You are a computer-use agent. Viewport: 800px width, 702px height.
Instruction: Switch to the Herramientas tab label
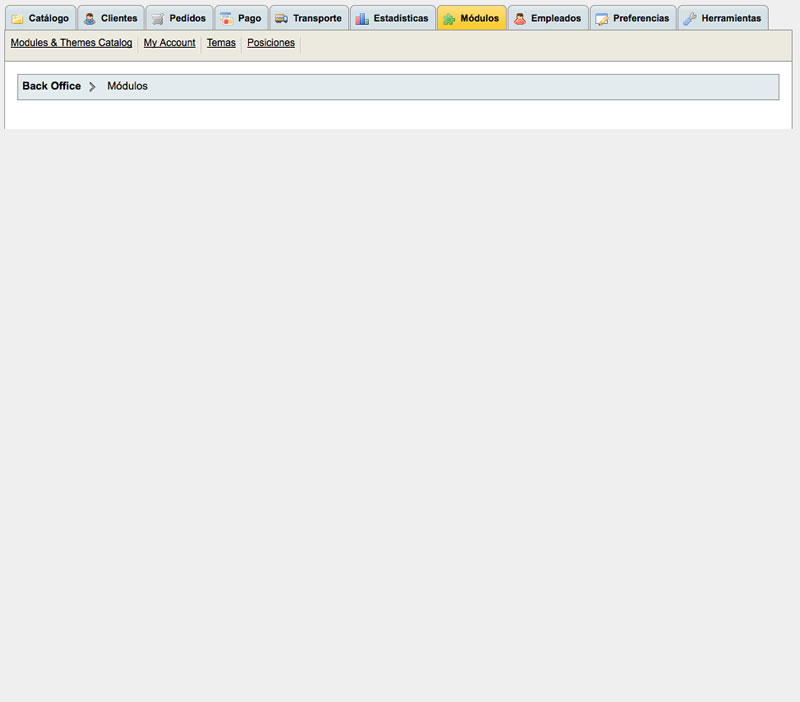pyautogui.click(x=731, y=19)
